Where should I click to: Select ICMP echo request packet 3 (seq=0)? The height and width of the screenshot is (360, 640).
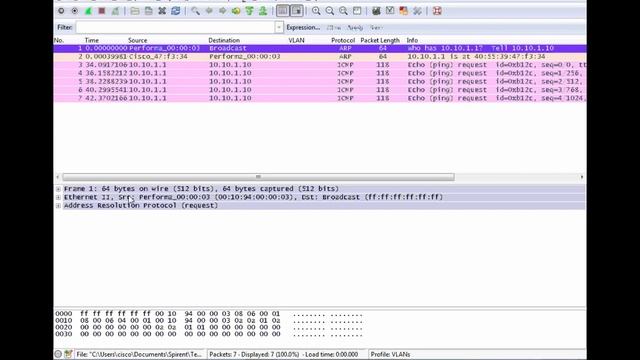tap(320, 65)
